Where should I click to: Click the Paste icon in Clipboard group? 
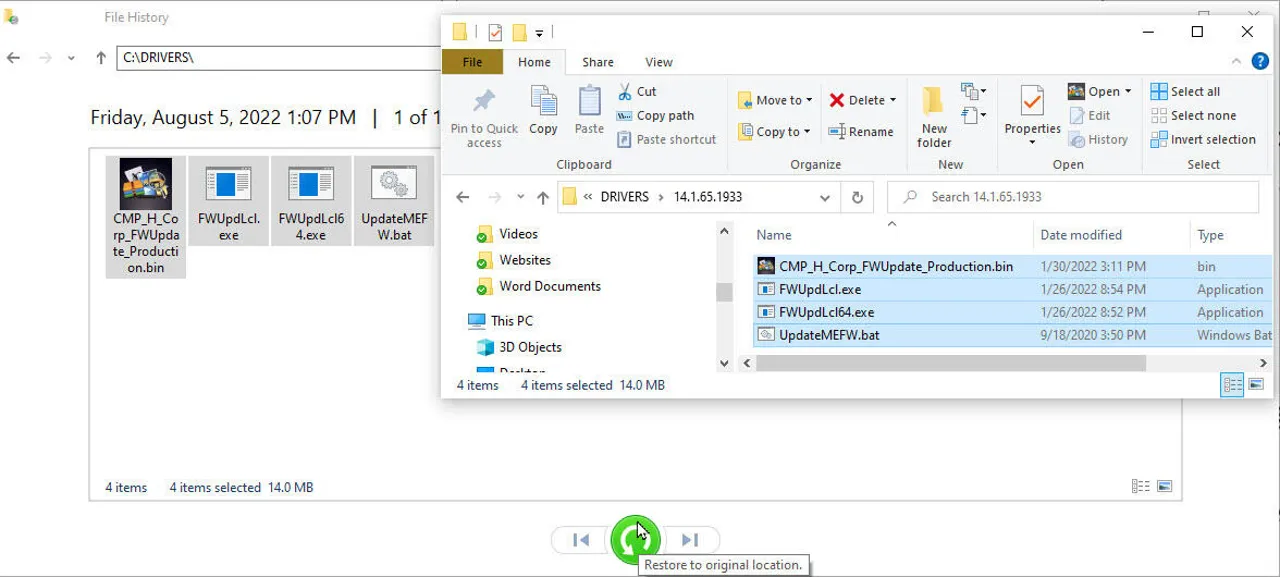click(x=589, y=104)
